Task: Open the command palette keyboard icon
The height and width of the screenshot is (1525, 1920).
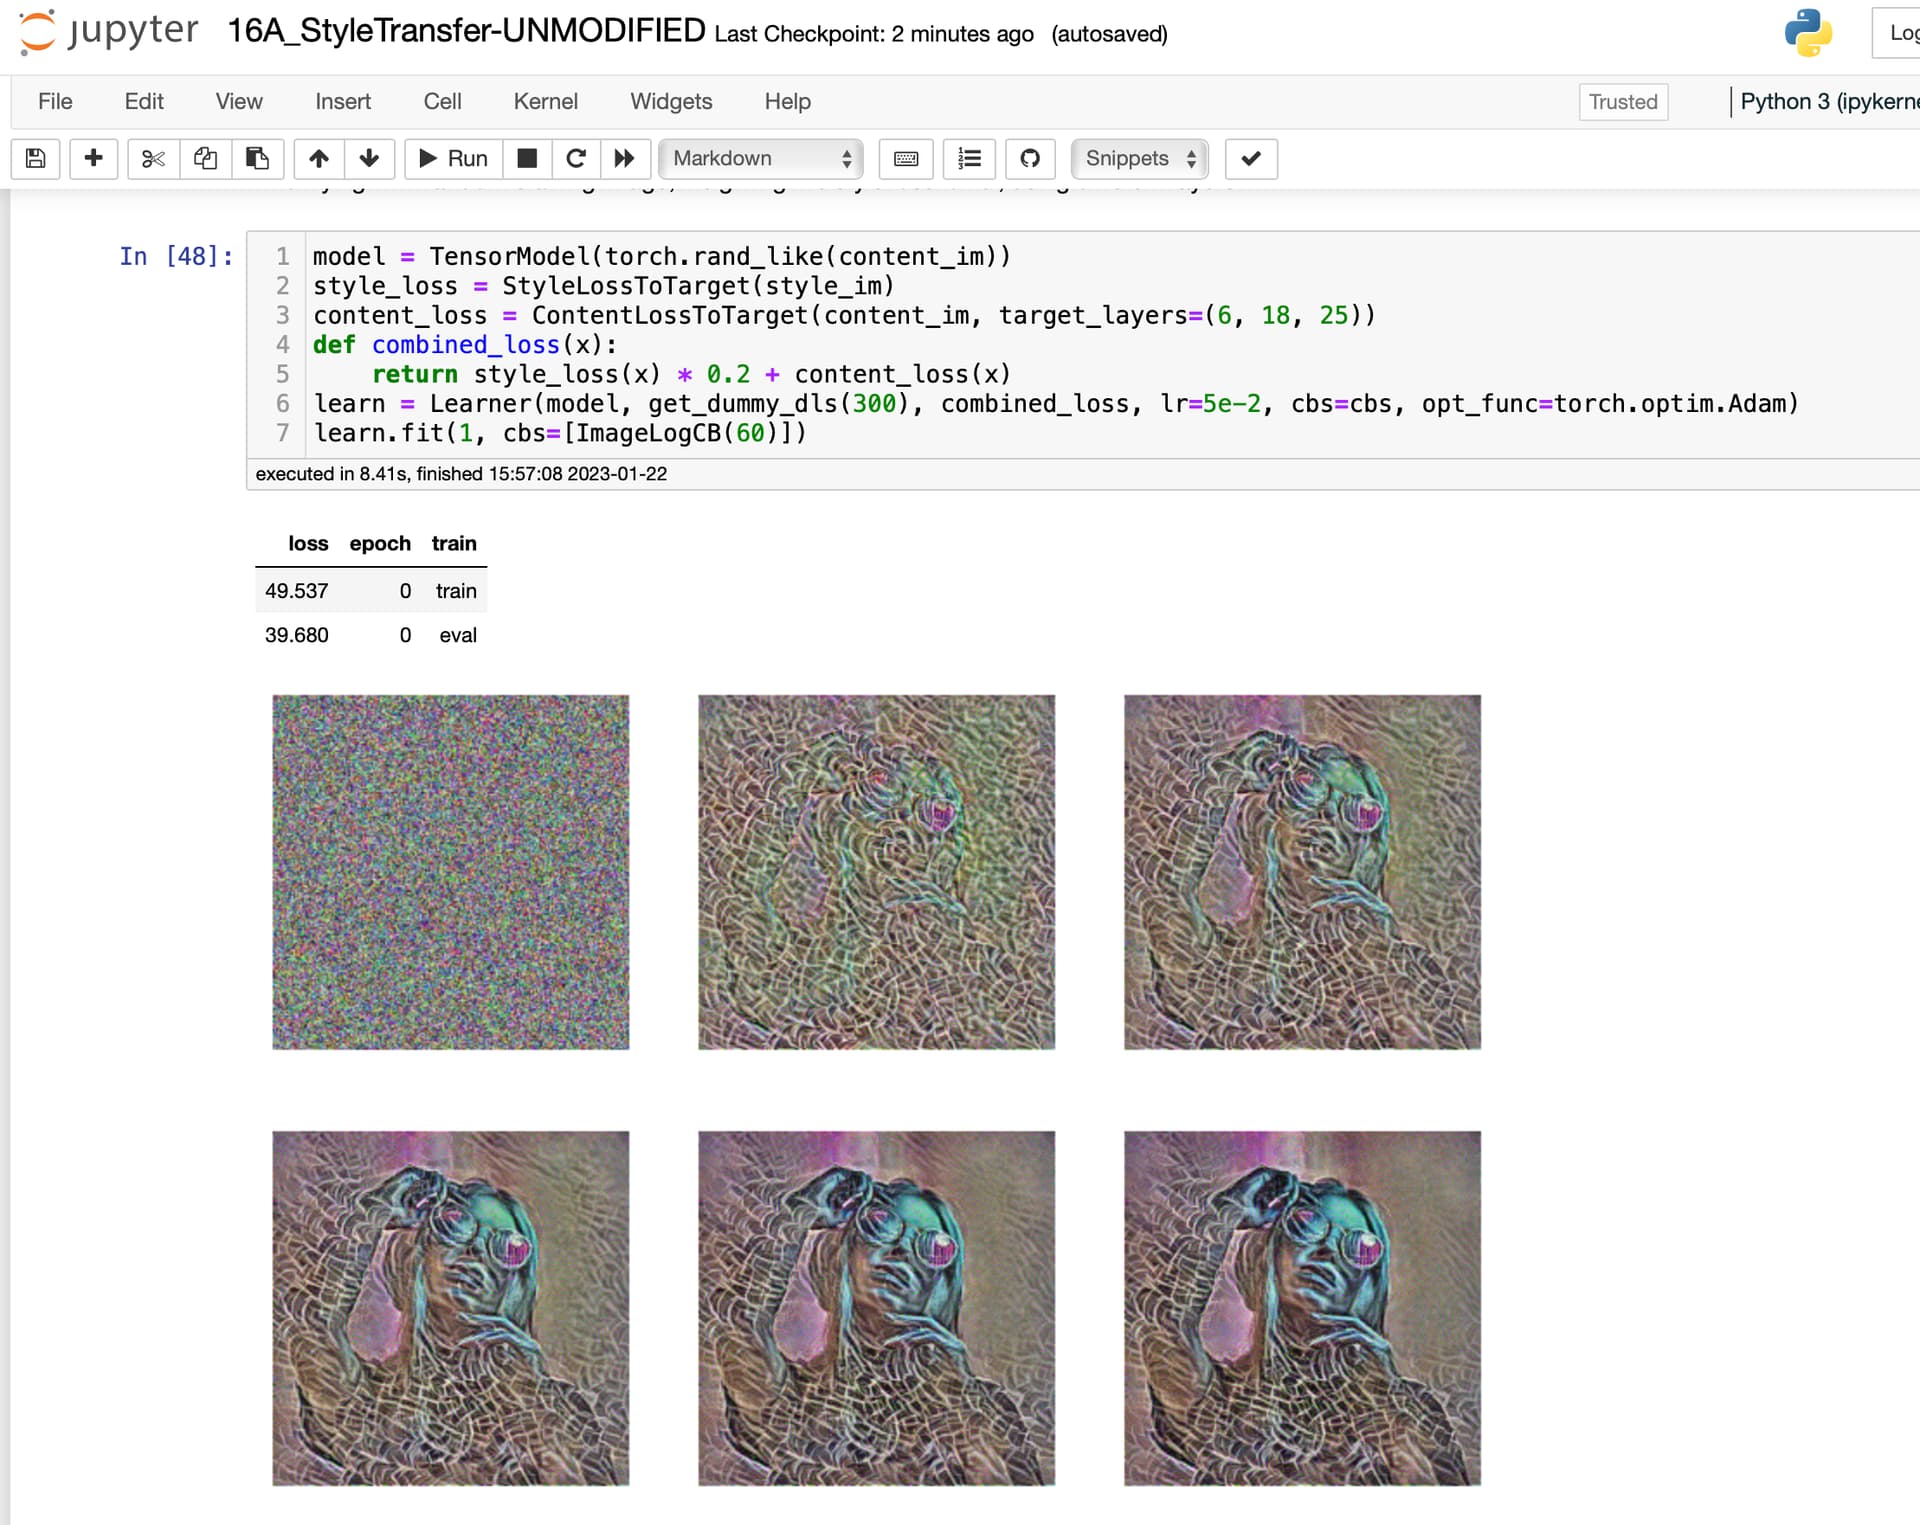Action: [x=906, y=158]
